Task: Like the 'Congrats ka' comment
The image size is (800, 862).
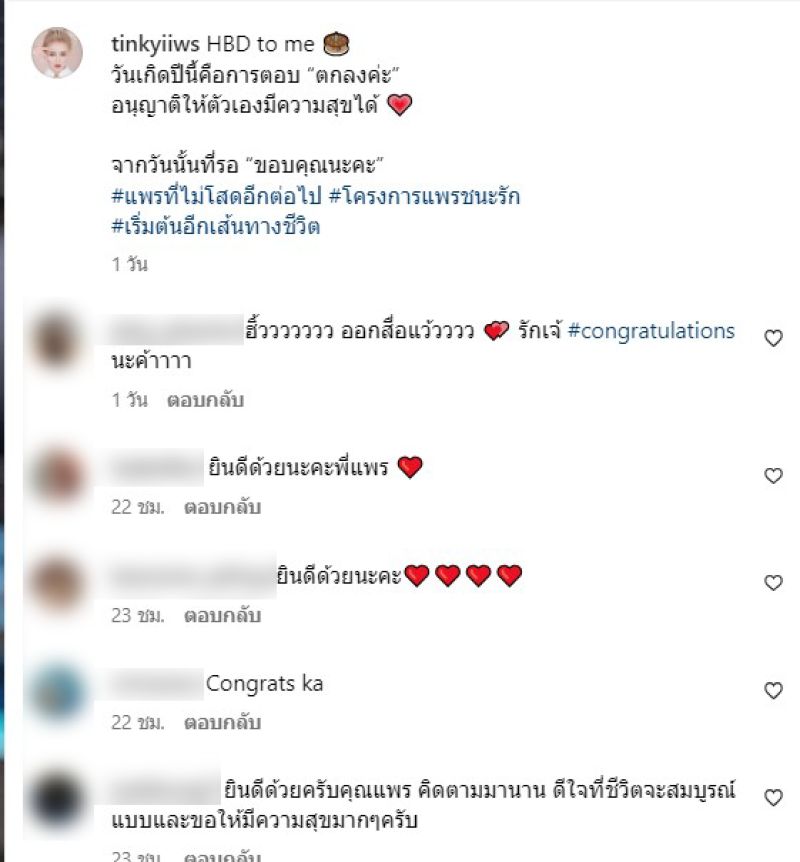Action: pyautogui.click(x=773, y=690)
